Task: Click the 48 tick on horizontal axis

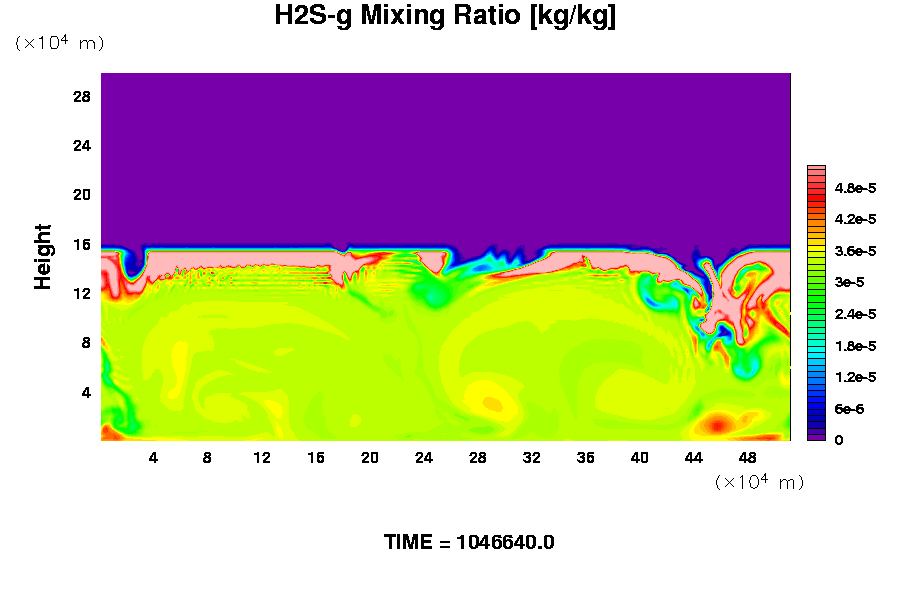Action: [x=747, y=457]
